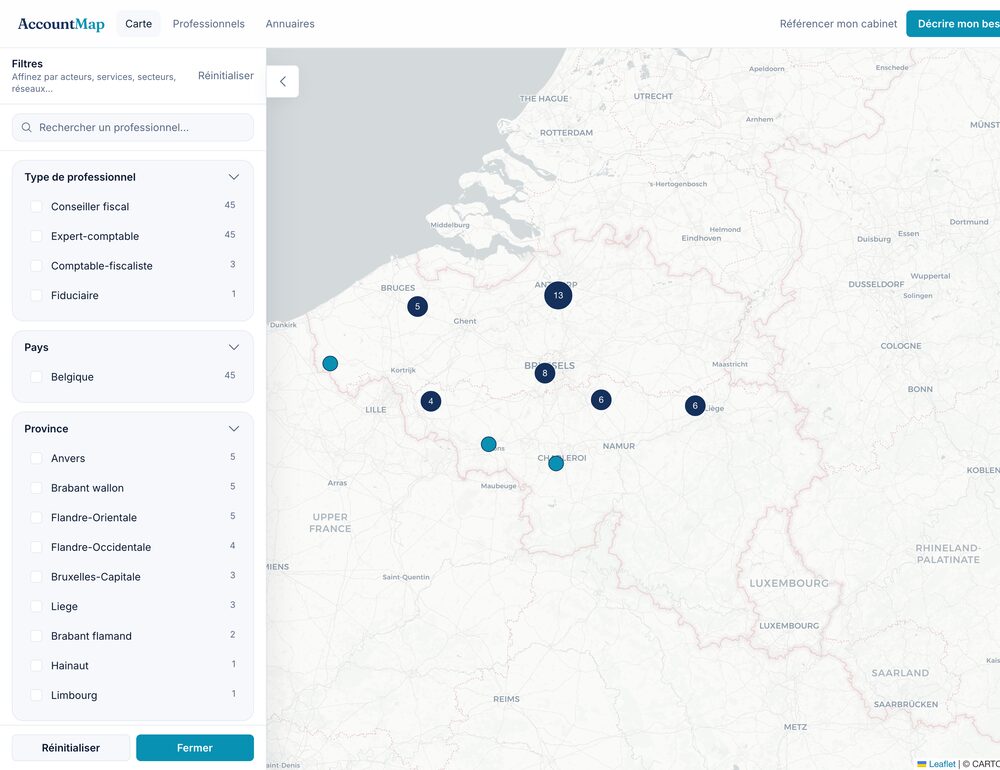Screen dimensions: 1000x770
Task: Open the AccountMap logo homepage
Action: pyautogui.click(x=61, y=24)
